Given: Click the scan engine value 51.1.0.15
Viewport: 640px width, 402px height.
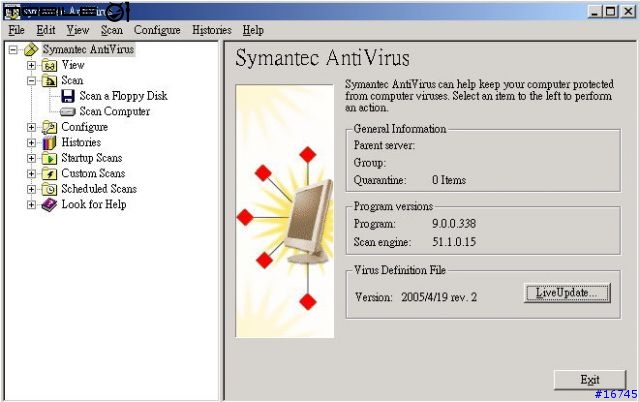Looking at the screenshot, I should pos(454,242).
